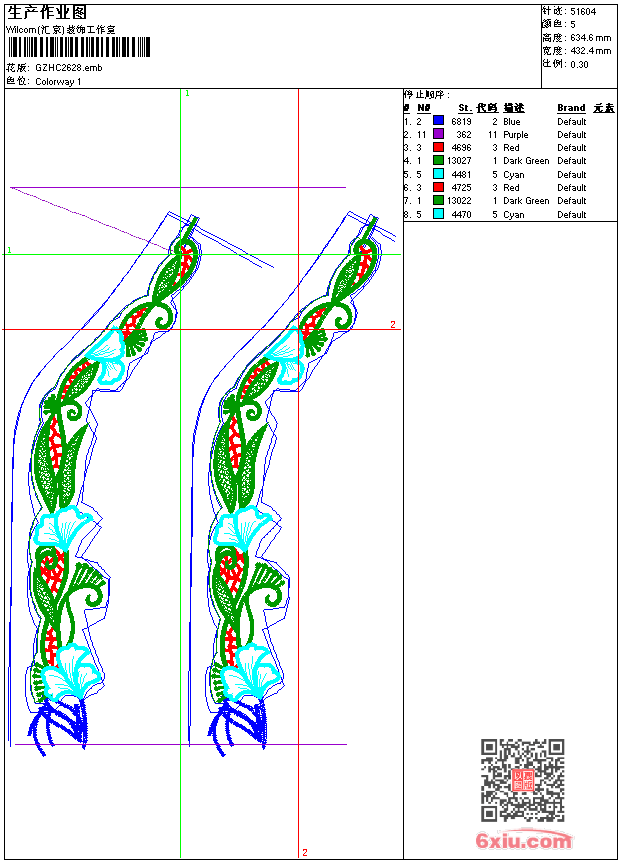Click stitch count 4481
Image resolution: width=620 pixels, height=860 pixels.
coord(461,175)
